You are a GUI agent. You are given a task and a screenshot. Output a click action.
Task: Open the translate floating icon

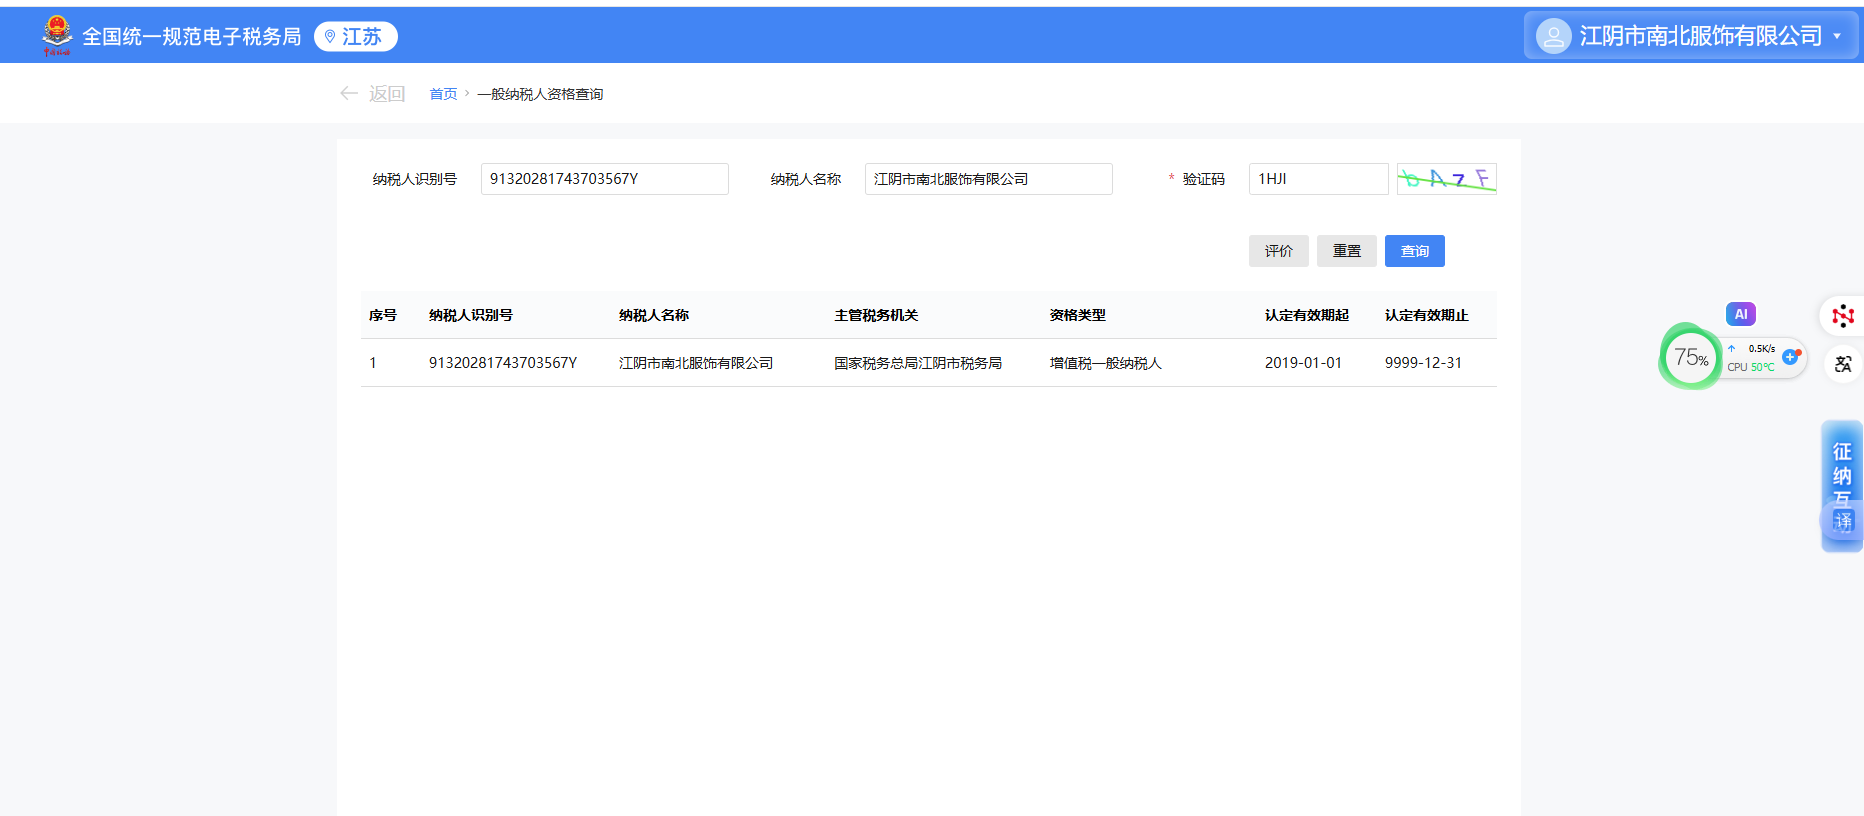click(x=1842, y=364)
